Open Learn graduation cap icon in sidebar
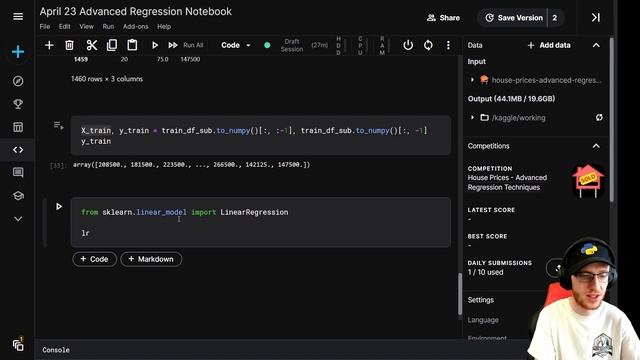The width and height of the screenshot is (640, 360). click(x=18, y=196)
